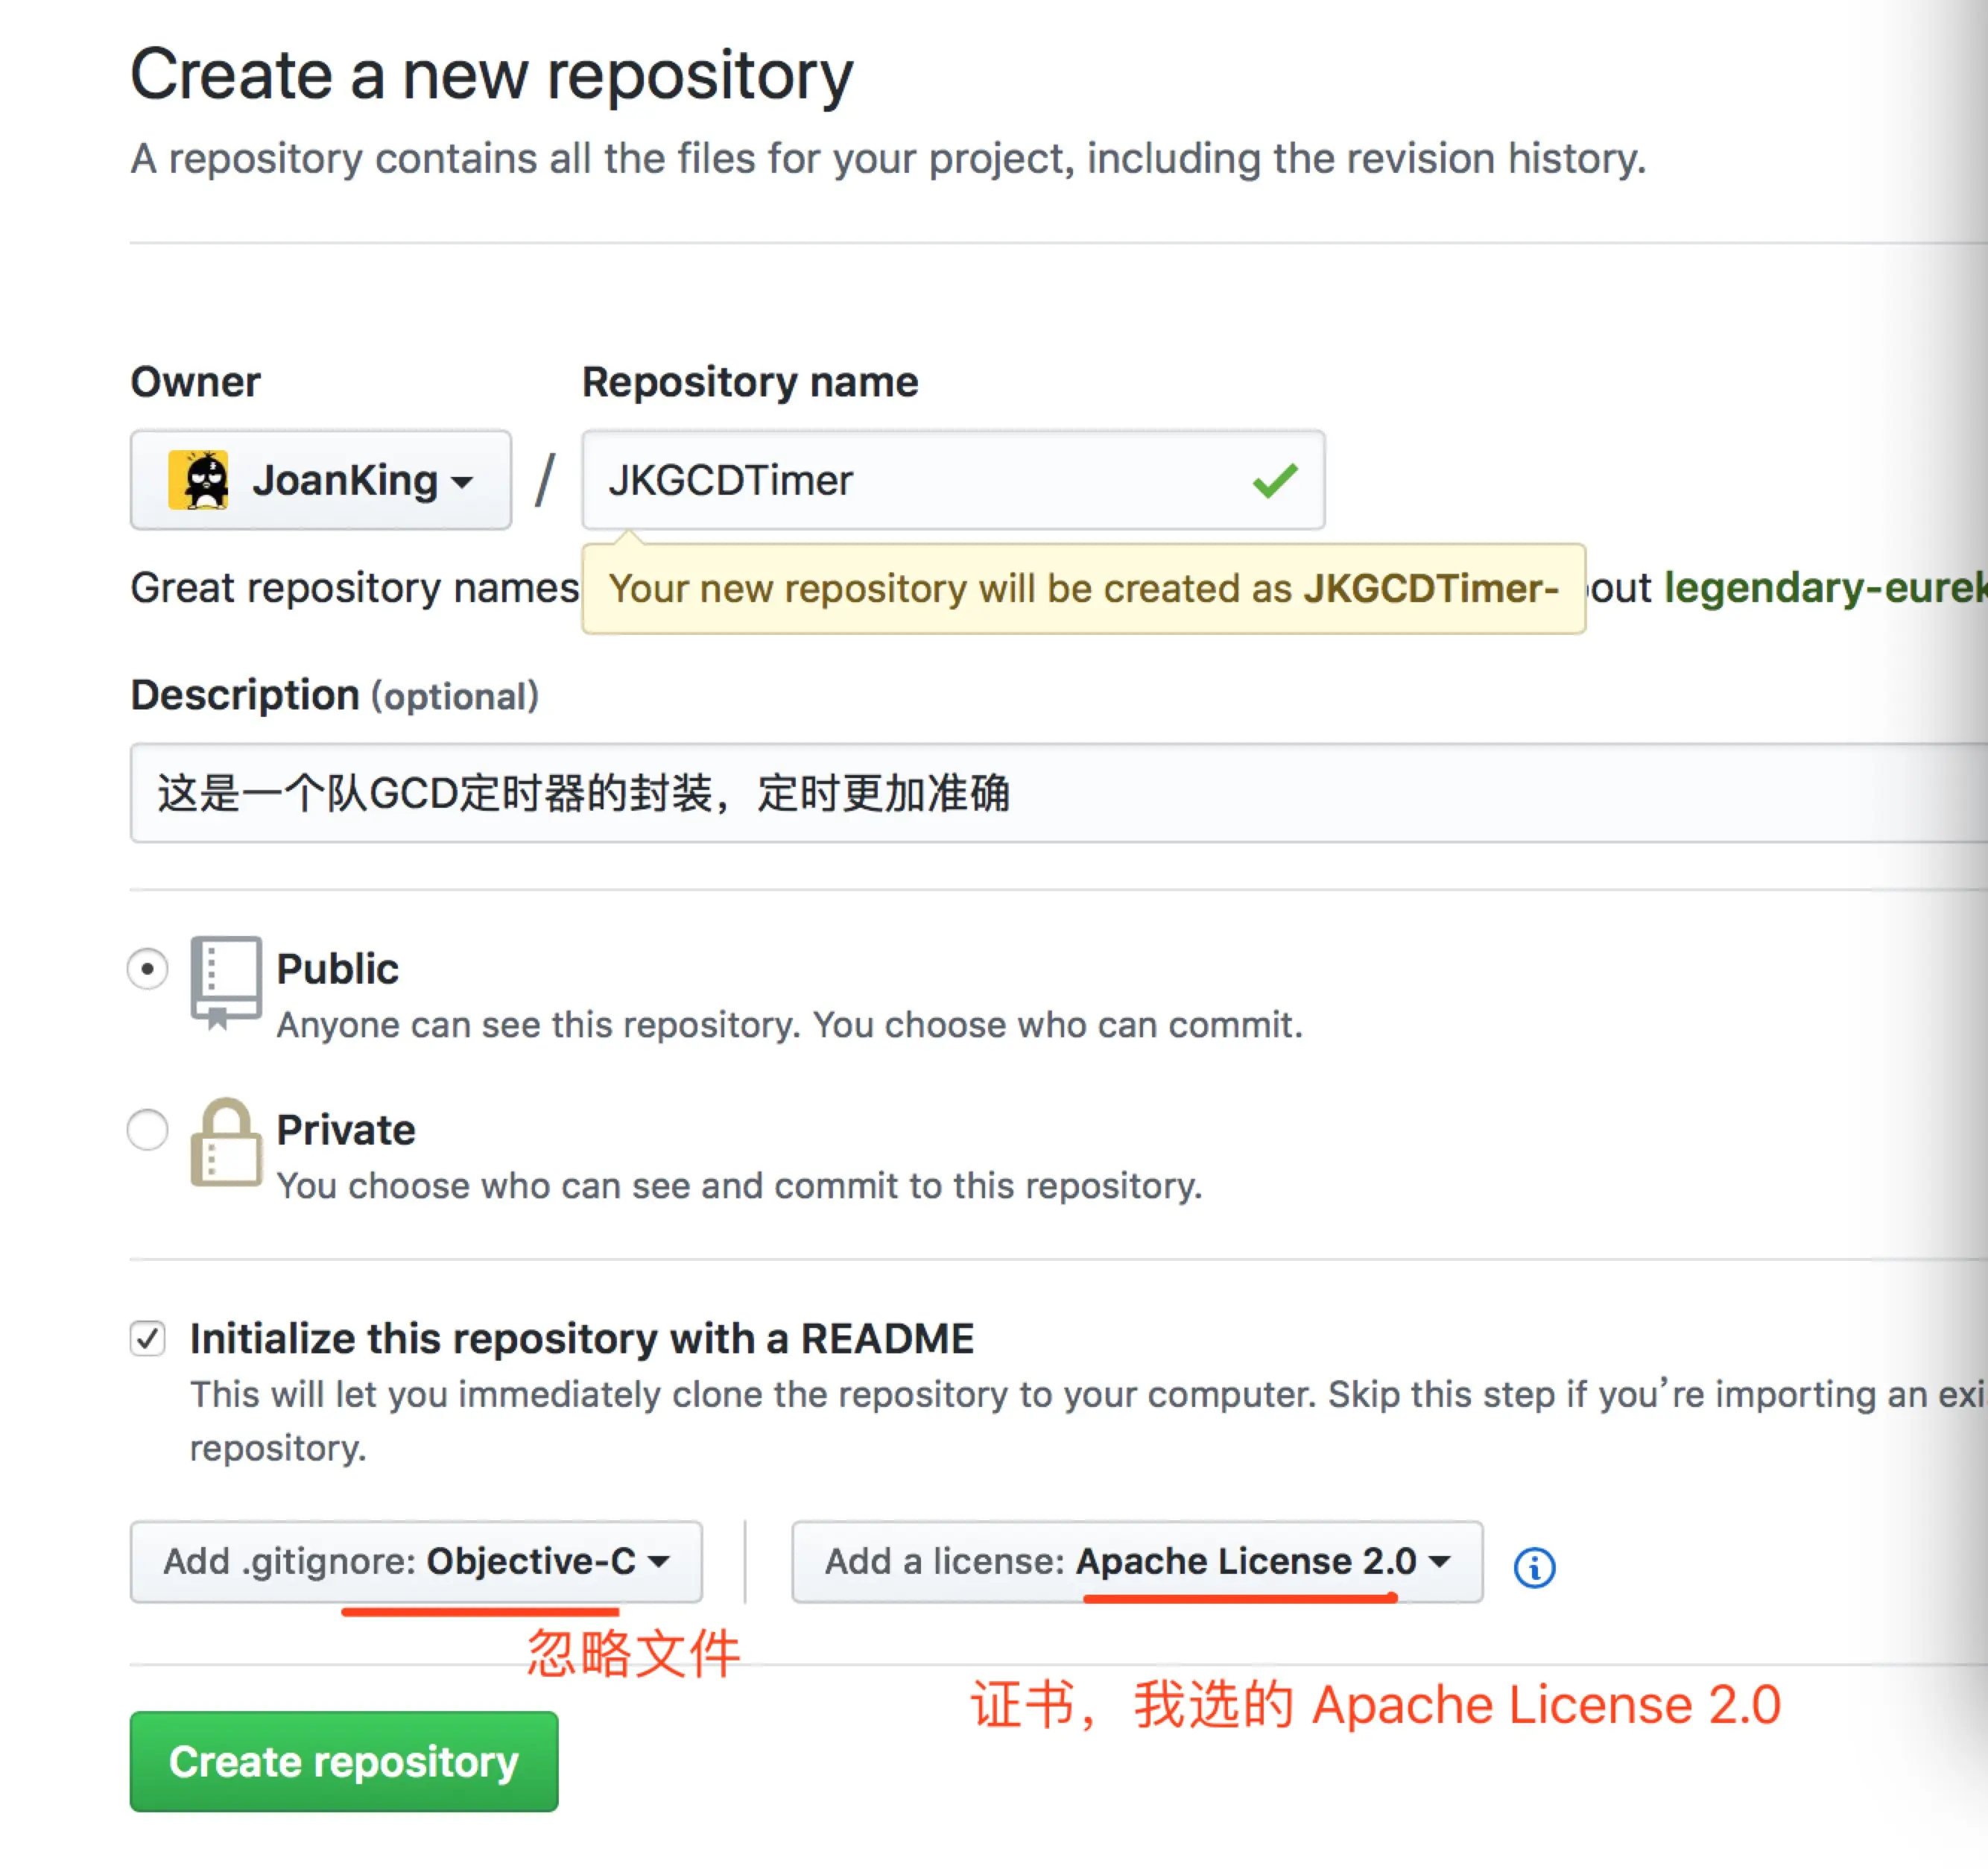Click the 'Your new repository will be created' tooltip
The width and height of the screenshot is (1988, 1869).
click(x=1084, y=589)
